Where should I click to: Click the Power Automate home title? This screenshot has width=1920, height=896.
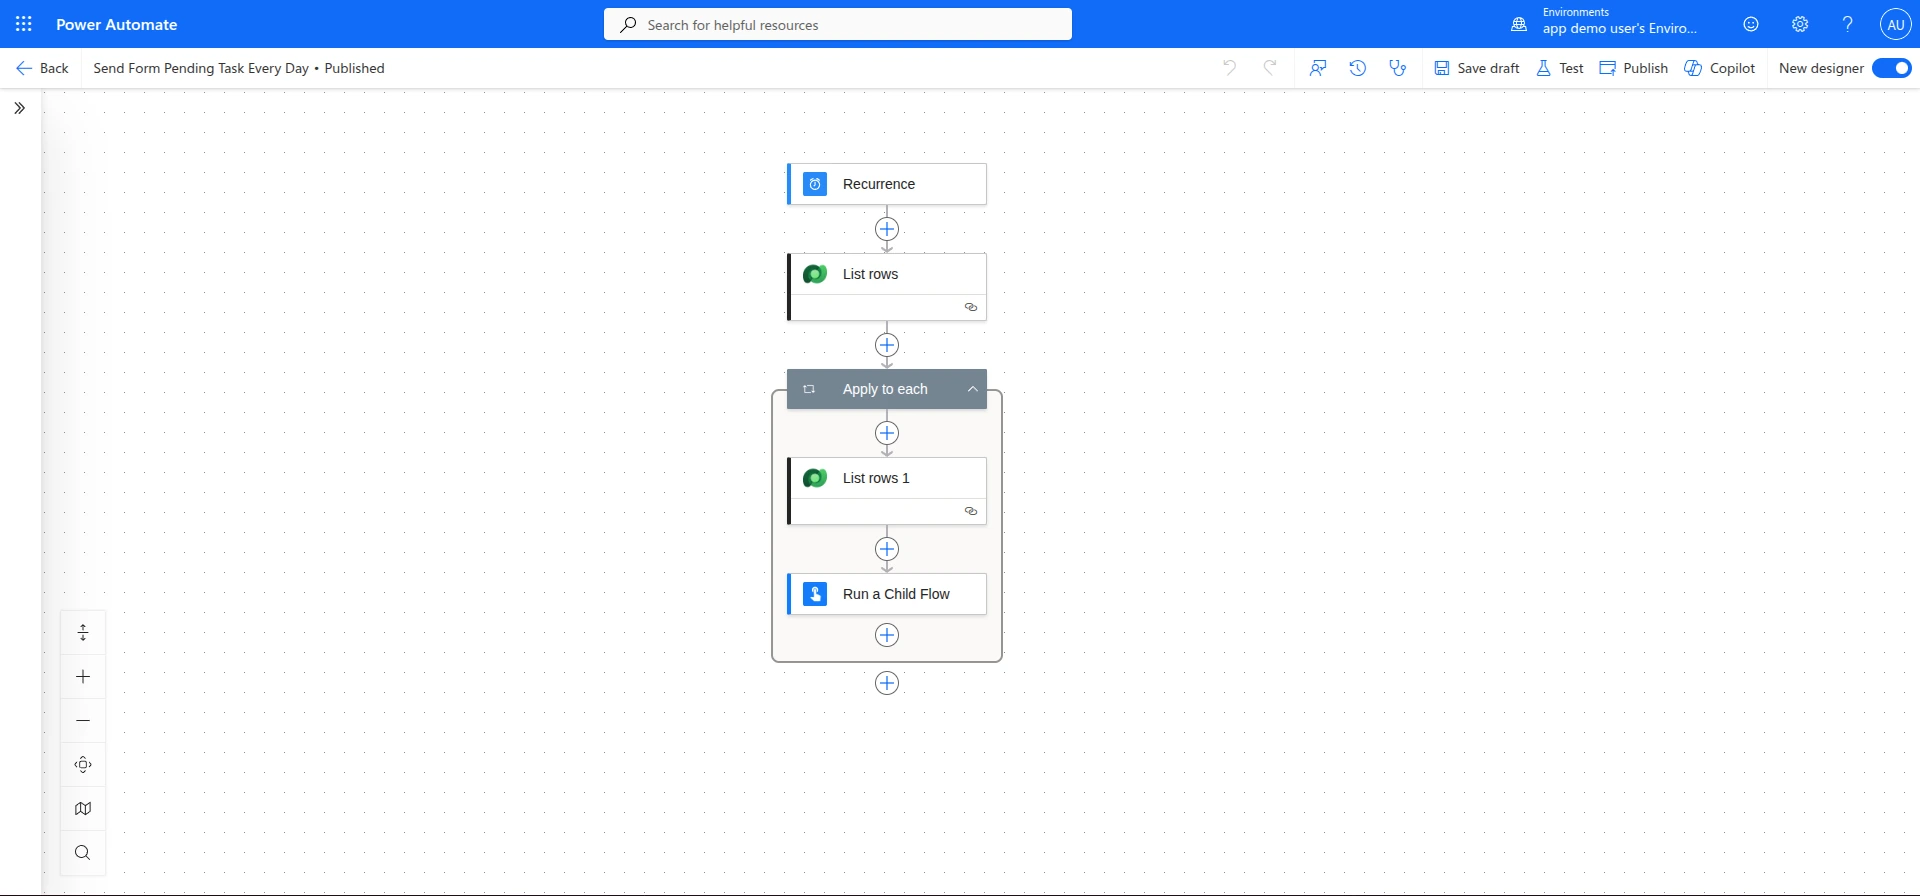click(117, 24)
